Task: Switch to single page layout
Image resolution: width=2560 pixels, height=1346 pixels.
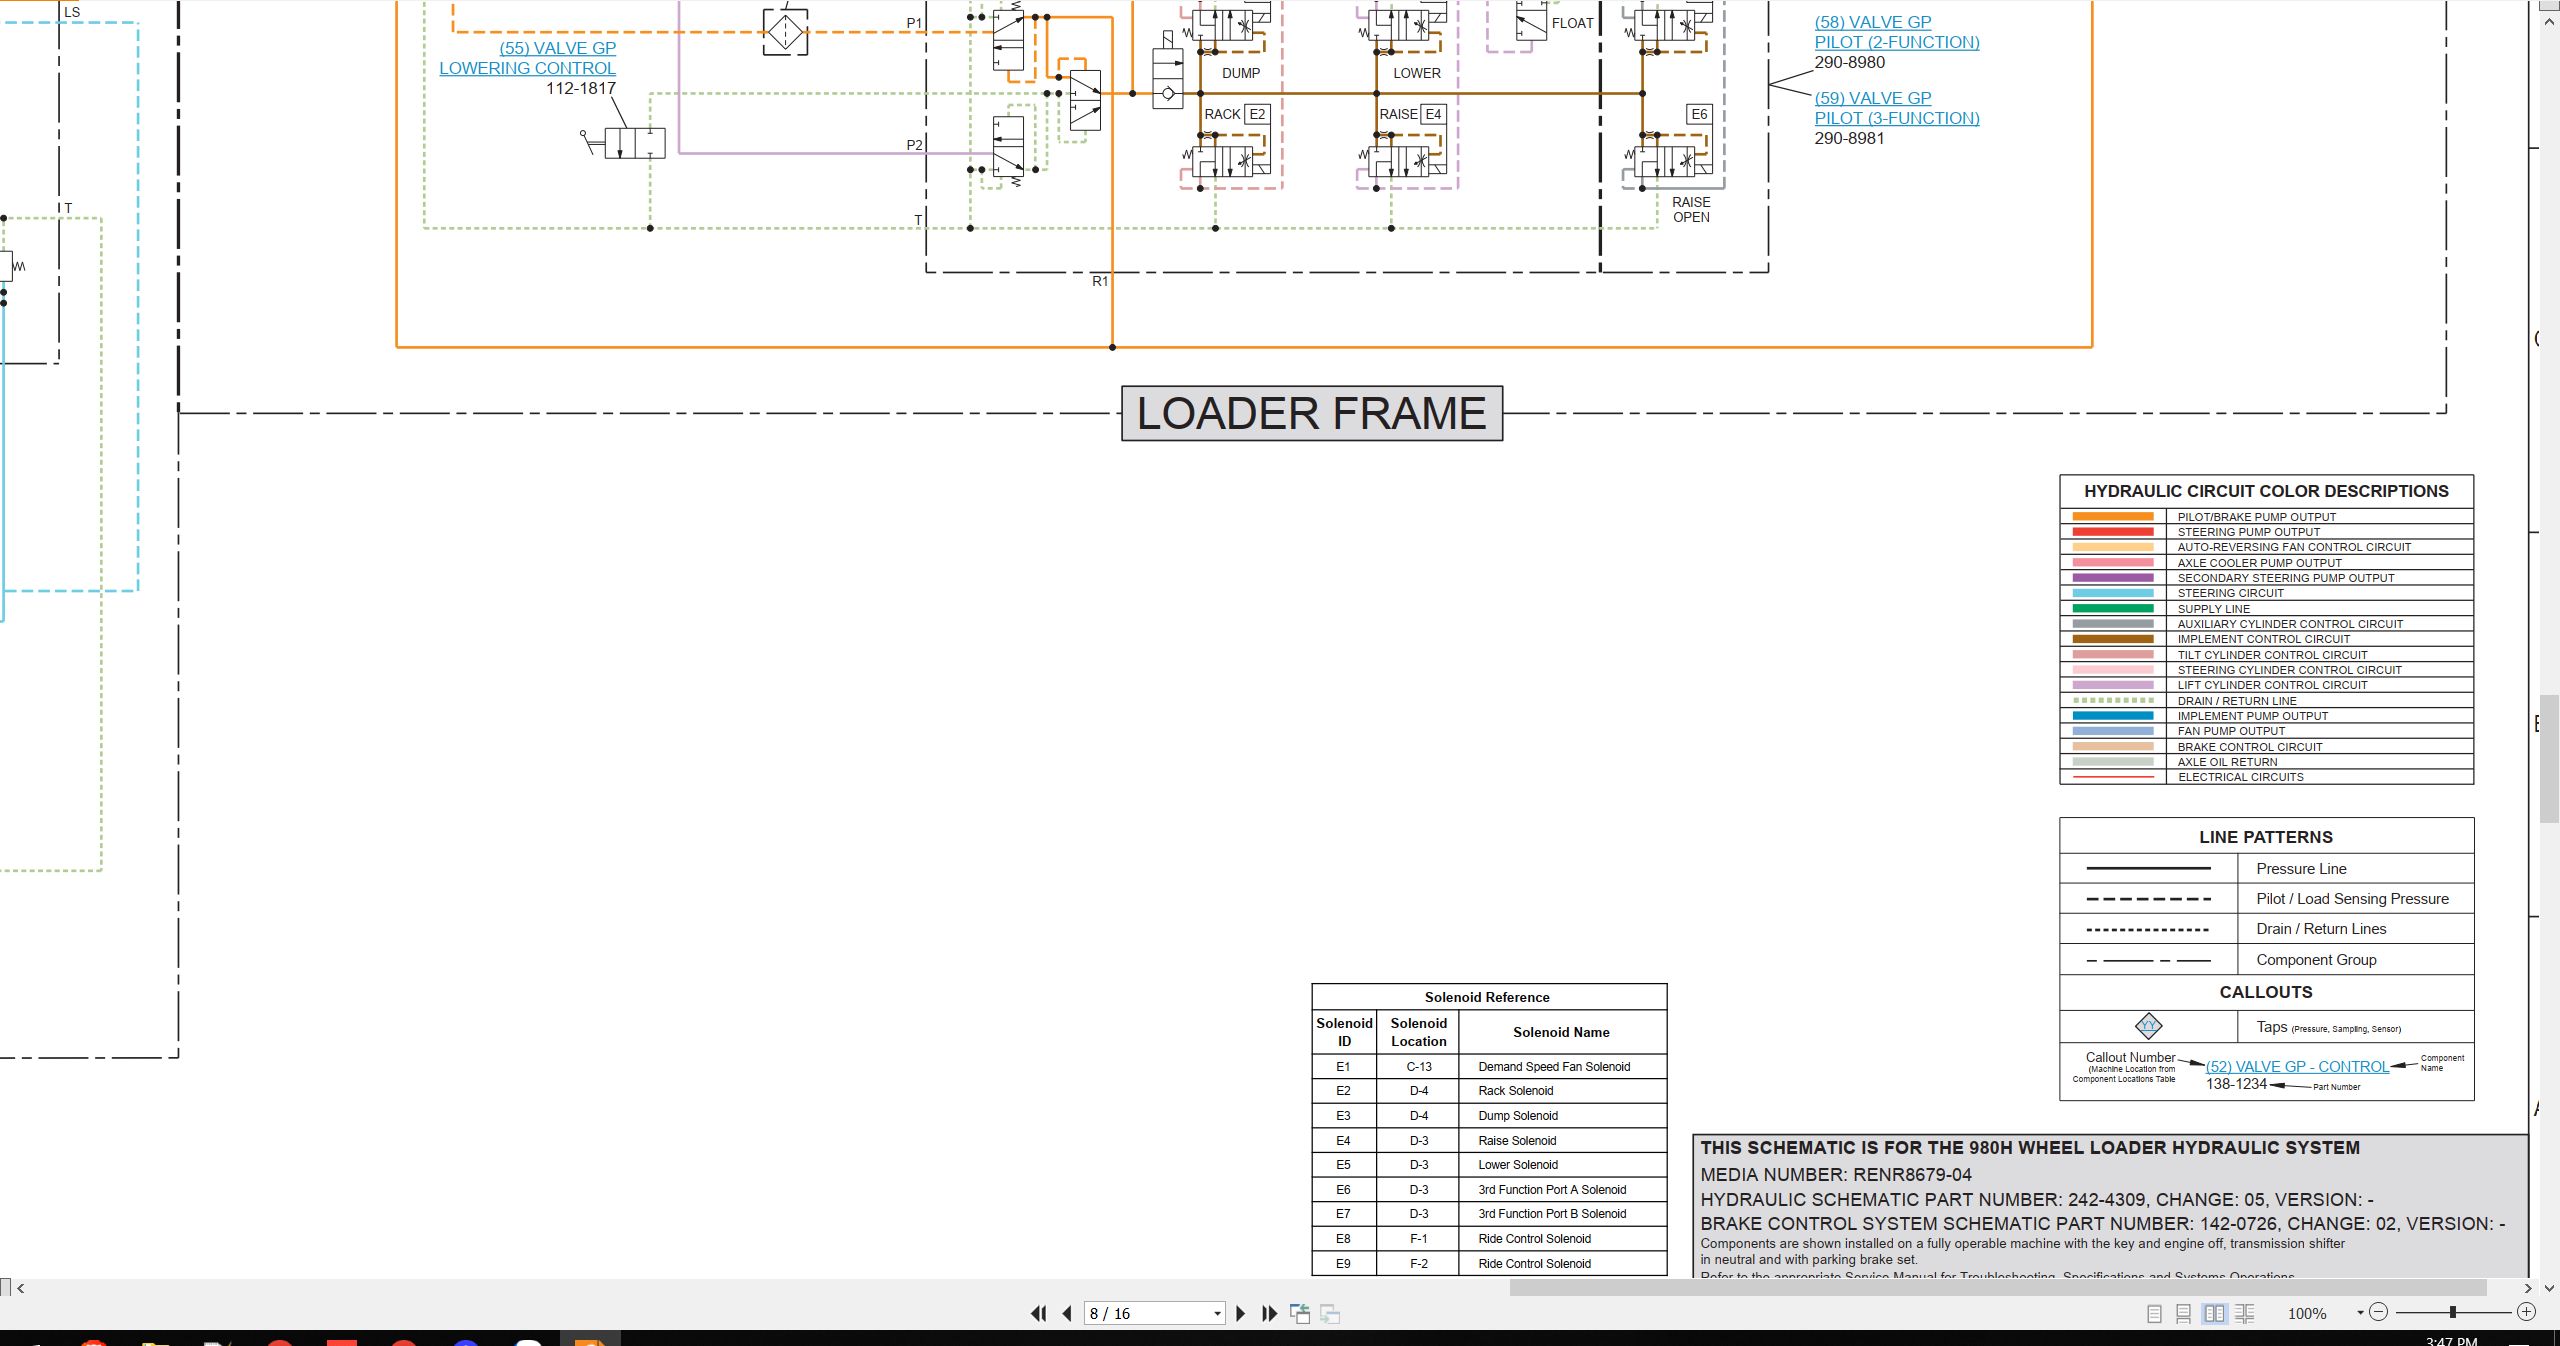Action: (2154, 1314)
